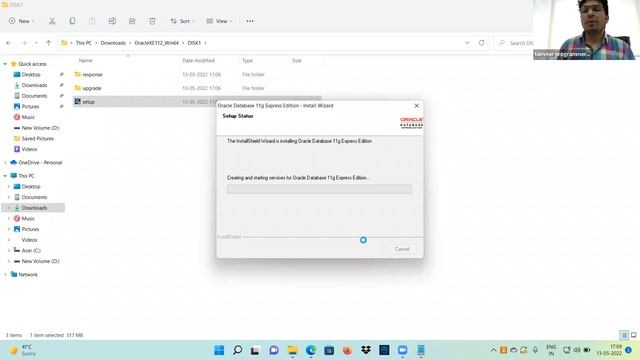Select the response folder

(92, 75)
